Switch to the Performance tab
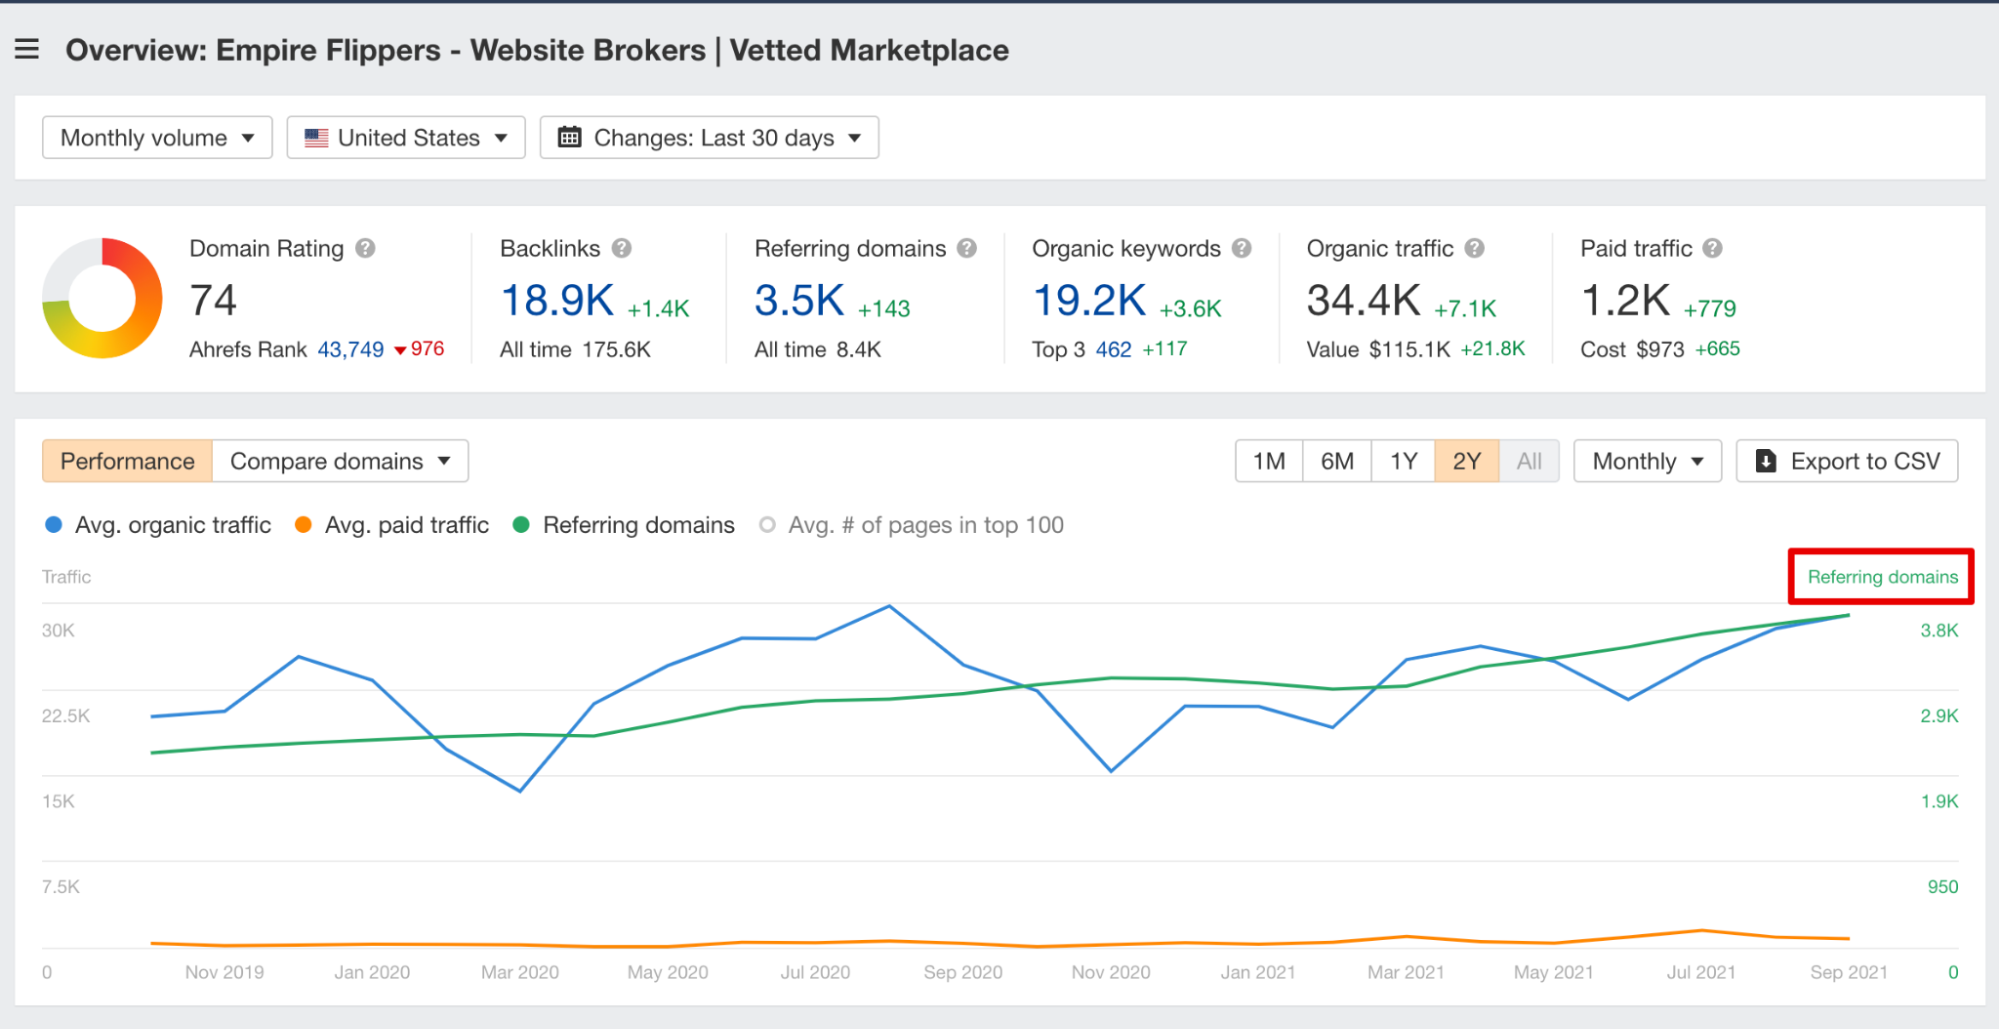 point(127,461)
